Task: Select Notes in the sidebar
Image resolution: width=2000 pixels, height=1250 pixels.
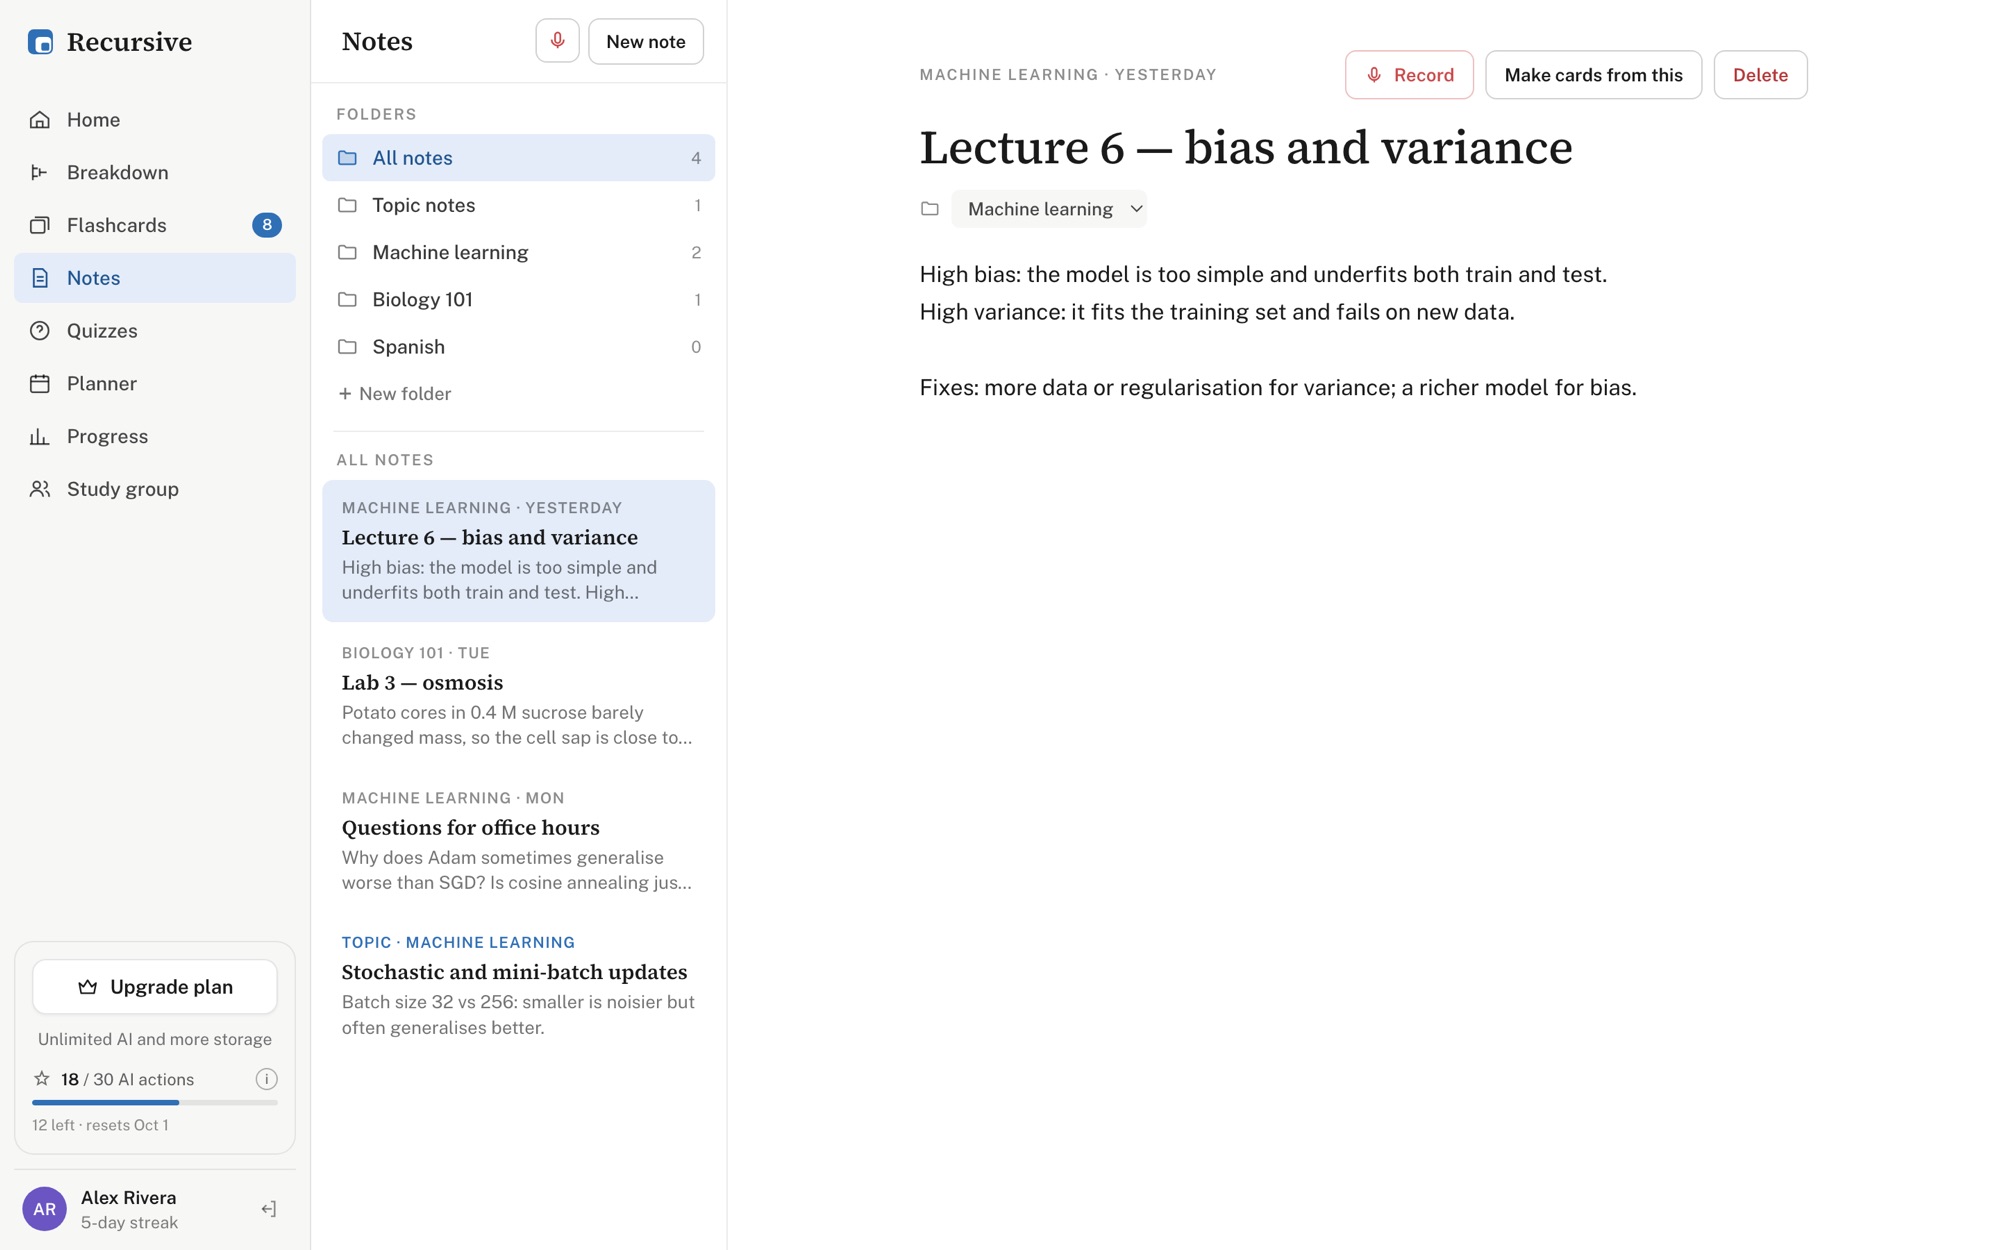Action: click(x=155, y=278)
